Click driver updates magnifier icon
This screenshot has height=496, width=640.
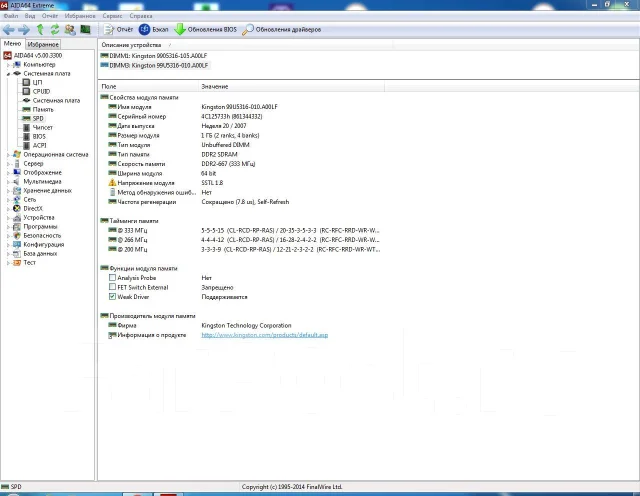coord(248,29)
